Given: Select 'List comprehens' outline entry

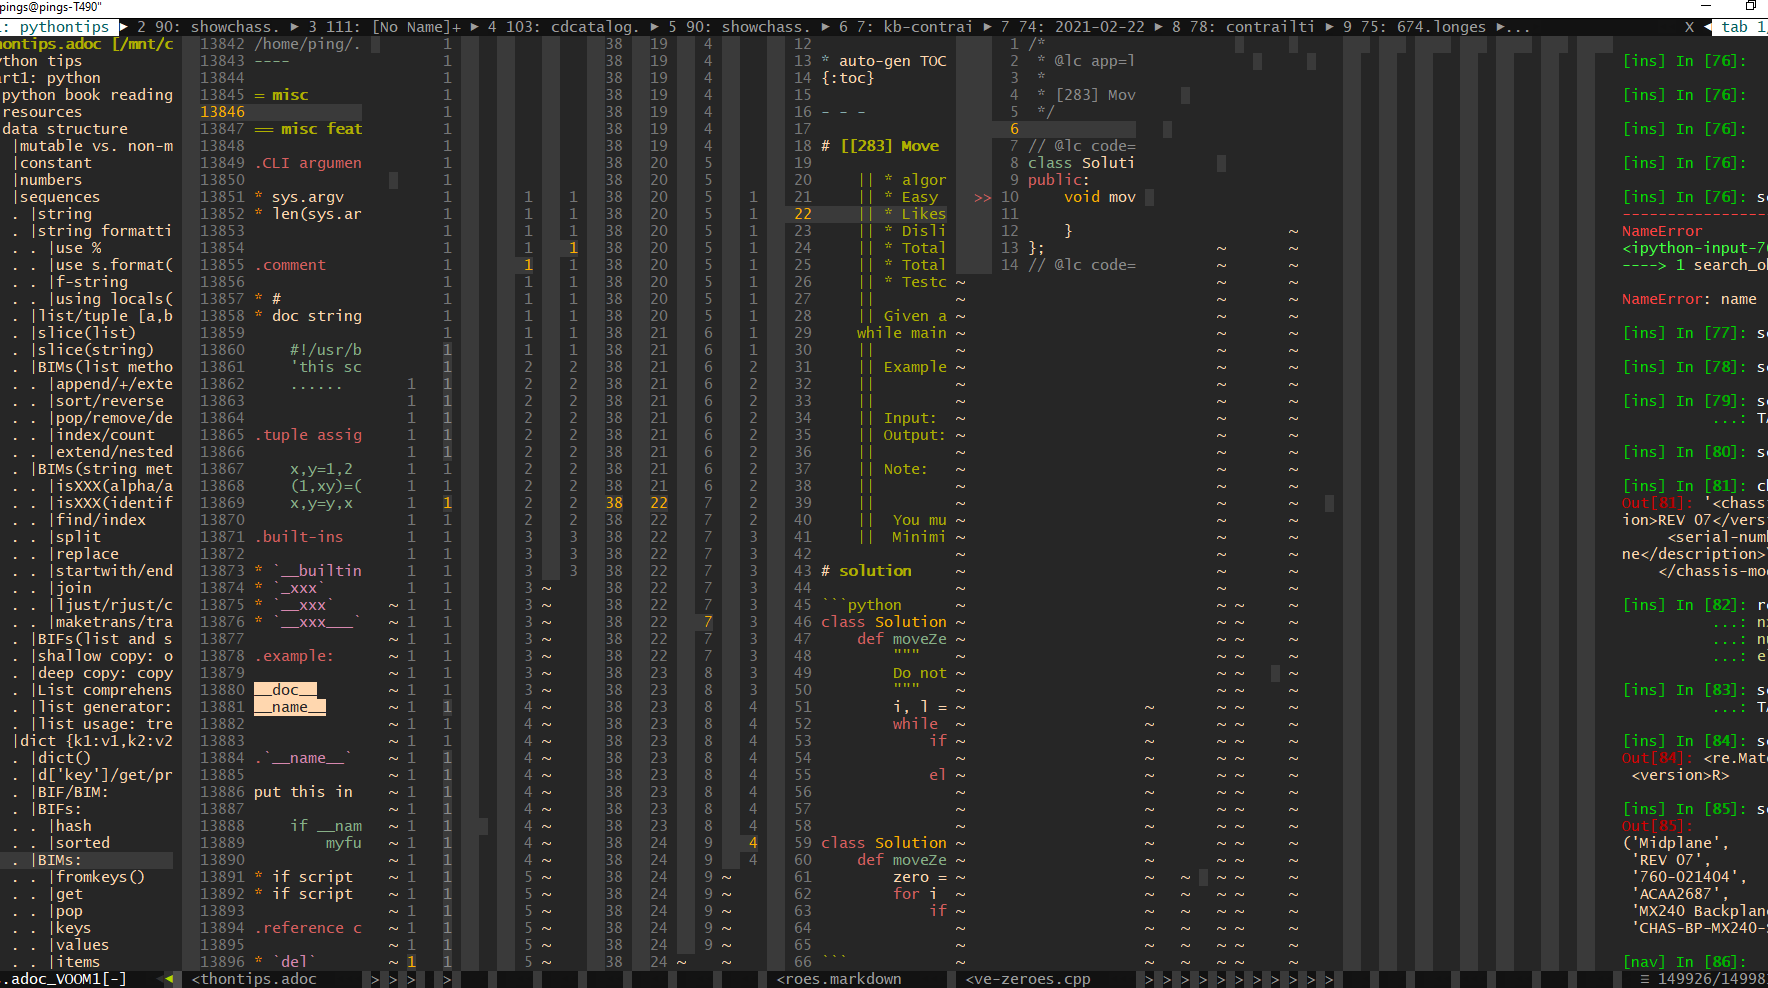Looking at the screenshot, I should [105, 690].
